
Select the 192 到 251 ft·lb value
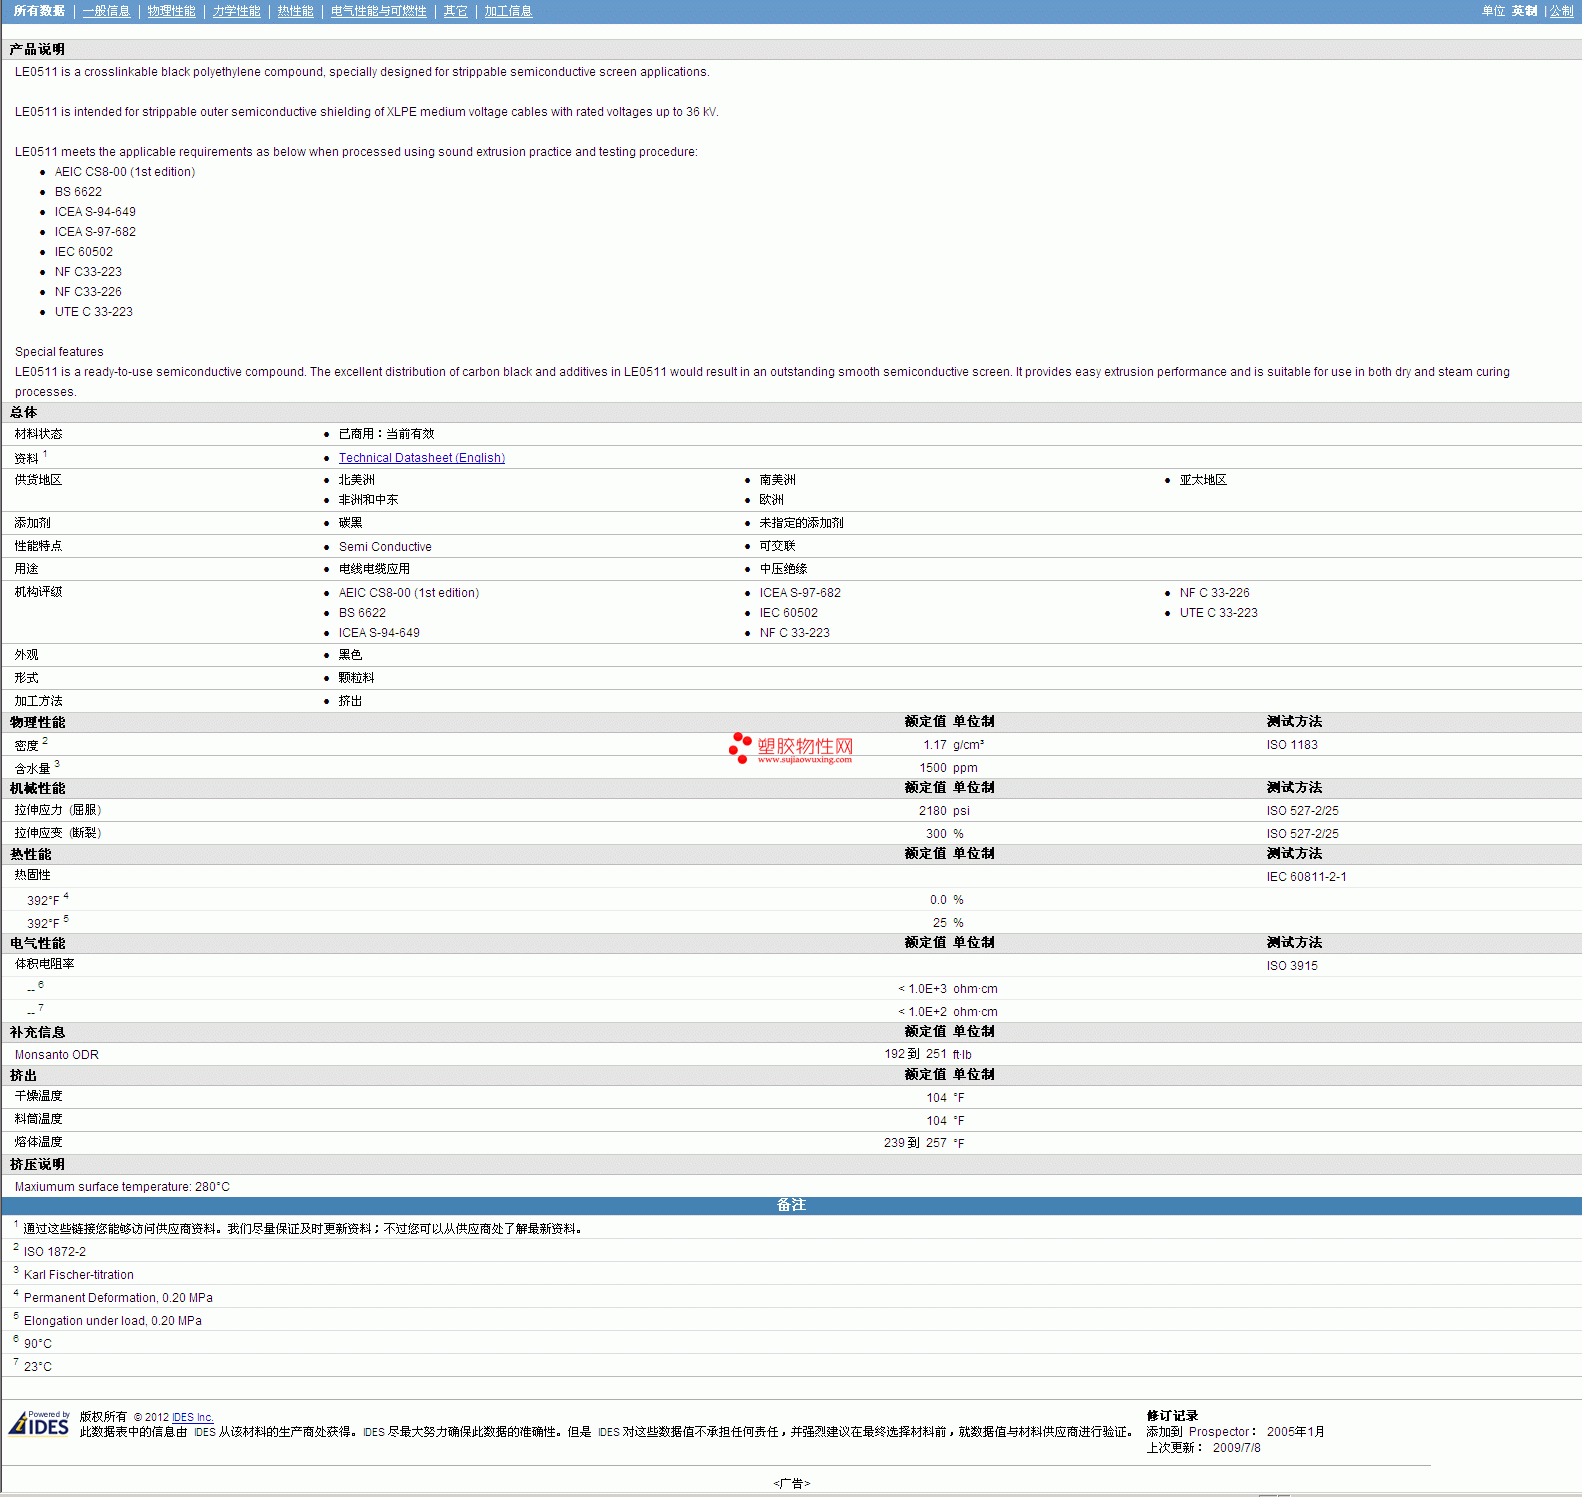(927, 1054)
